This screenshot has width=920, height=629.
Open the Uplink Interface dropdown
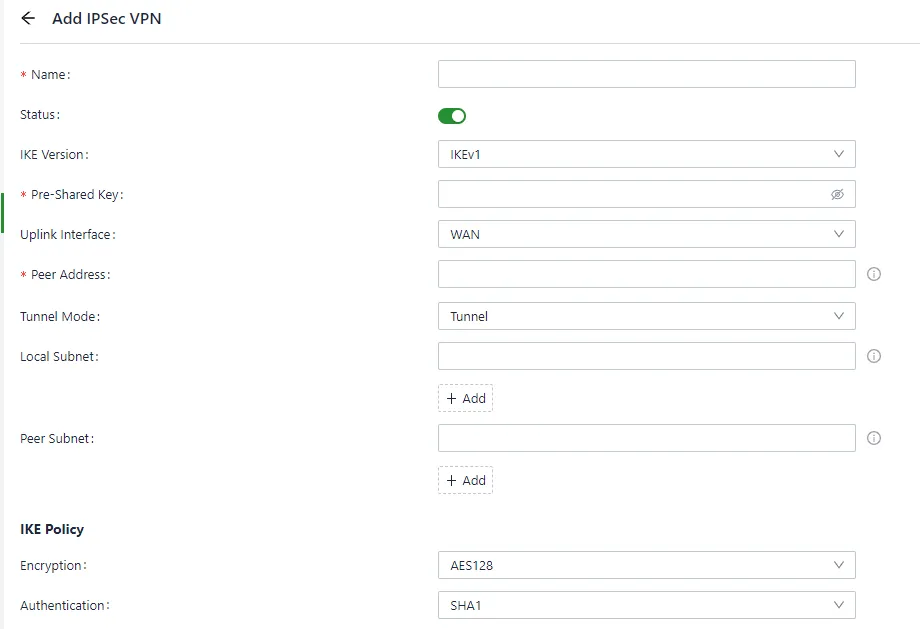pyautogui.click(x=647, y=234)
